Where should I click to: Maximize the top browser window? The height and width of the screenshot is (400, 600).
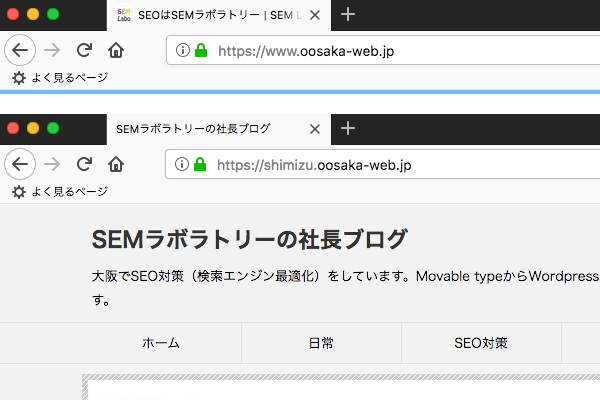[x=53, y=14]
